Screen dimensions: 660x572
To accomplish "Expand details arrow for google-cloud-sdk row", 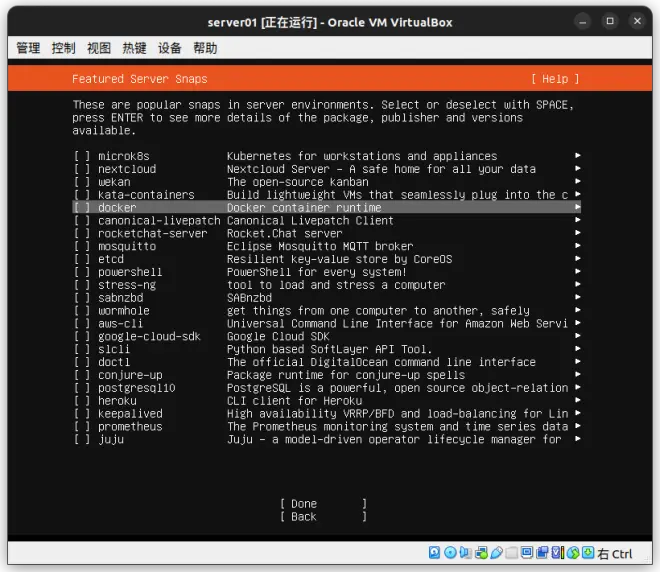I will [578, 336].
